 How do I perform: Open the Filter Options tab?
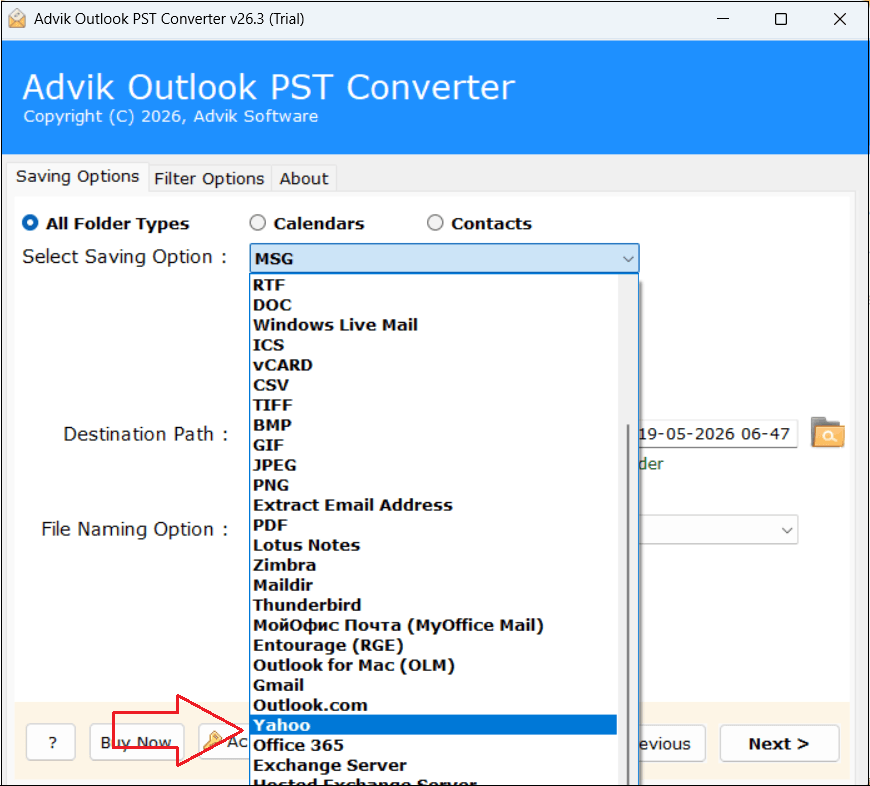point(209,179)
